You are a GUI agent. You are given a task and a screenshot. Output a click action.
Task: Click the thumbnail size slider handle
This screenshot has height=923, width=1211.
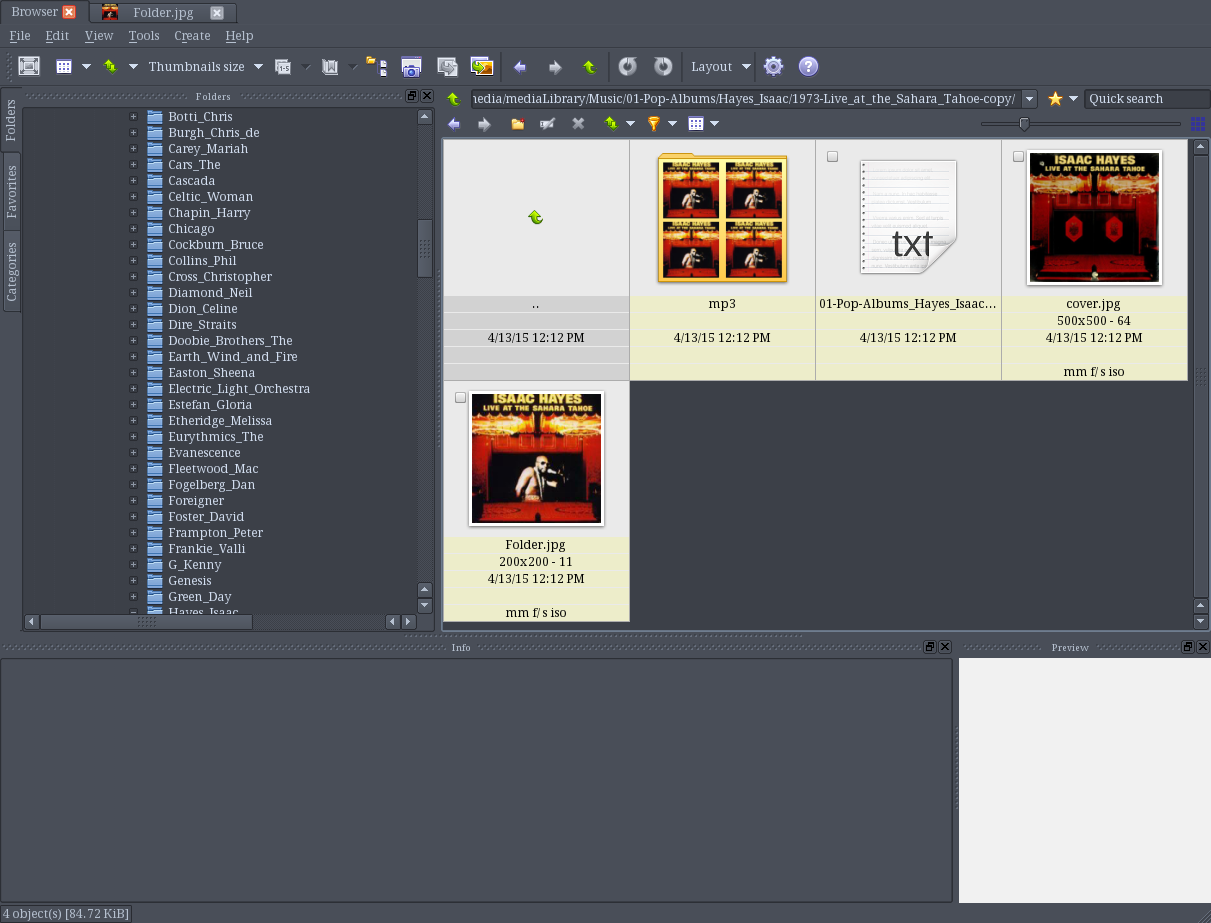coord(1024,124)
